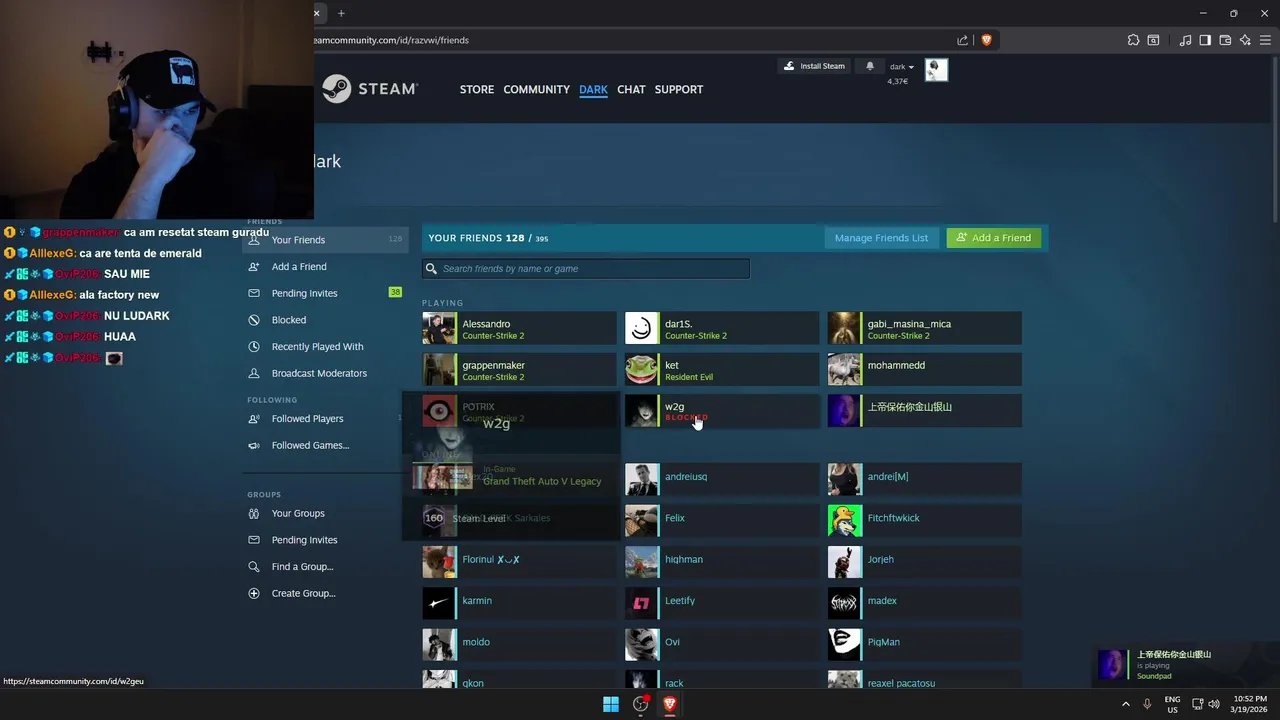Screen dimensions: 1280x720
Task: Click the Soundpad playing notification popup
Action: 1183,665
